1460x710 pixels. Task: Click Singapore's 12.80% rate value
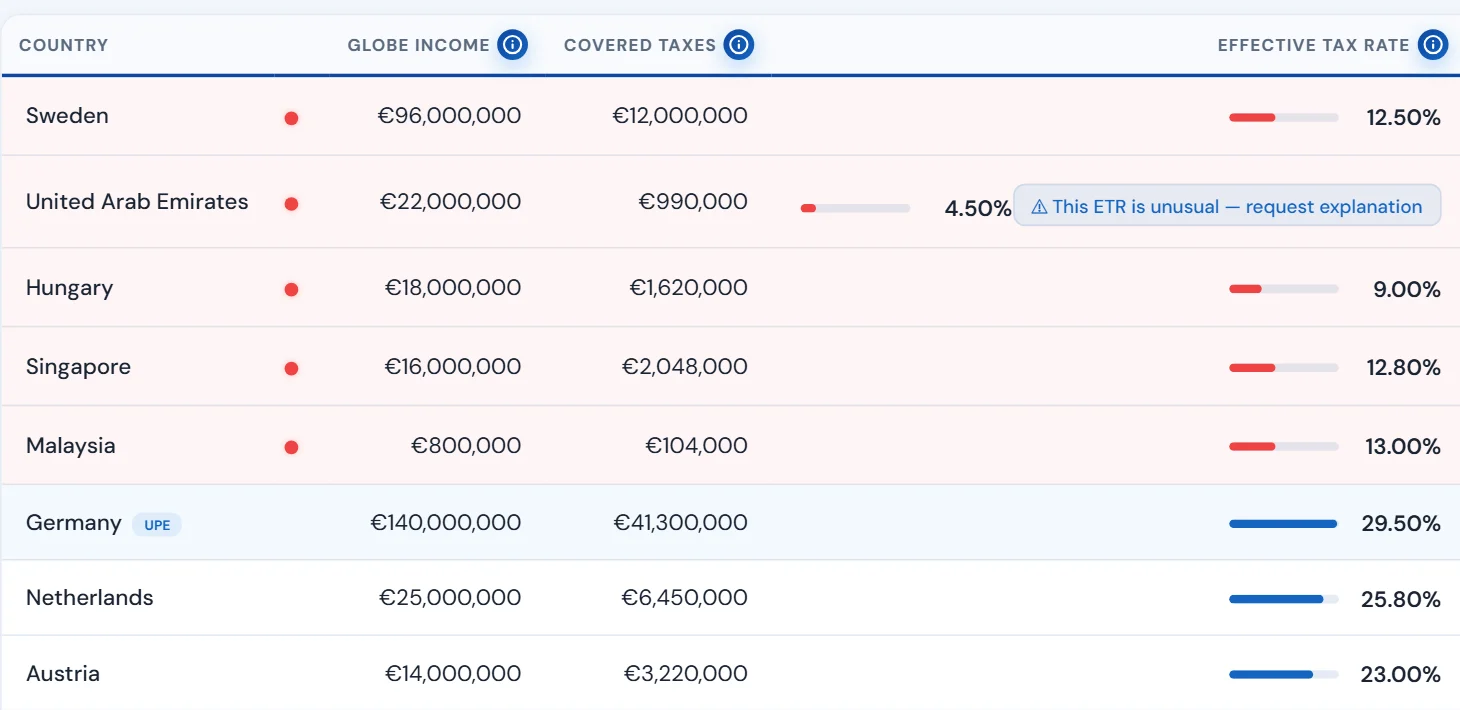pos(1404,368)
